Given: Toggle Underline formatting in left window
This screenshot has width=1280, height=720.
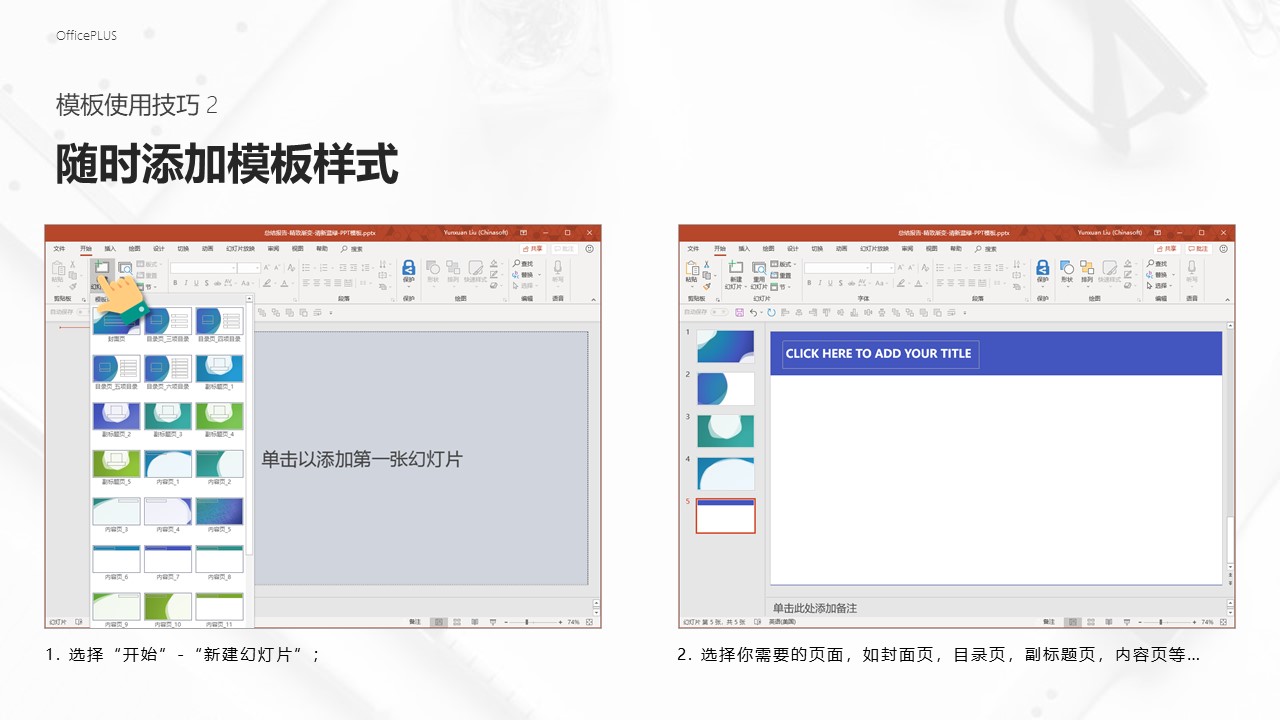Looking at the screenshot, I should pos(196,283).
